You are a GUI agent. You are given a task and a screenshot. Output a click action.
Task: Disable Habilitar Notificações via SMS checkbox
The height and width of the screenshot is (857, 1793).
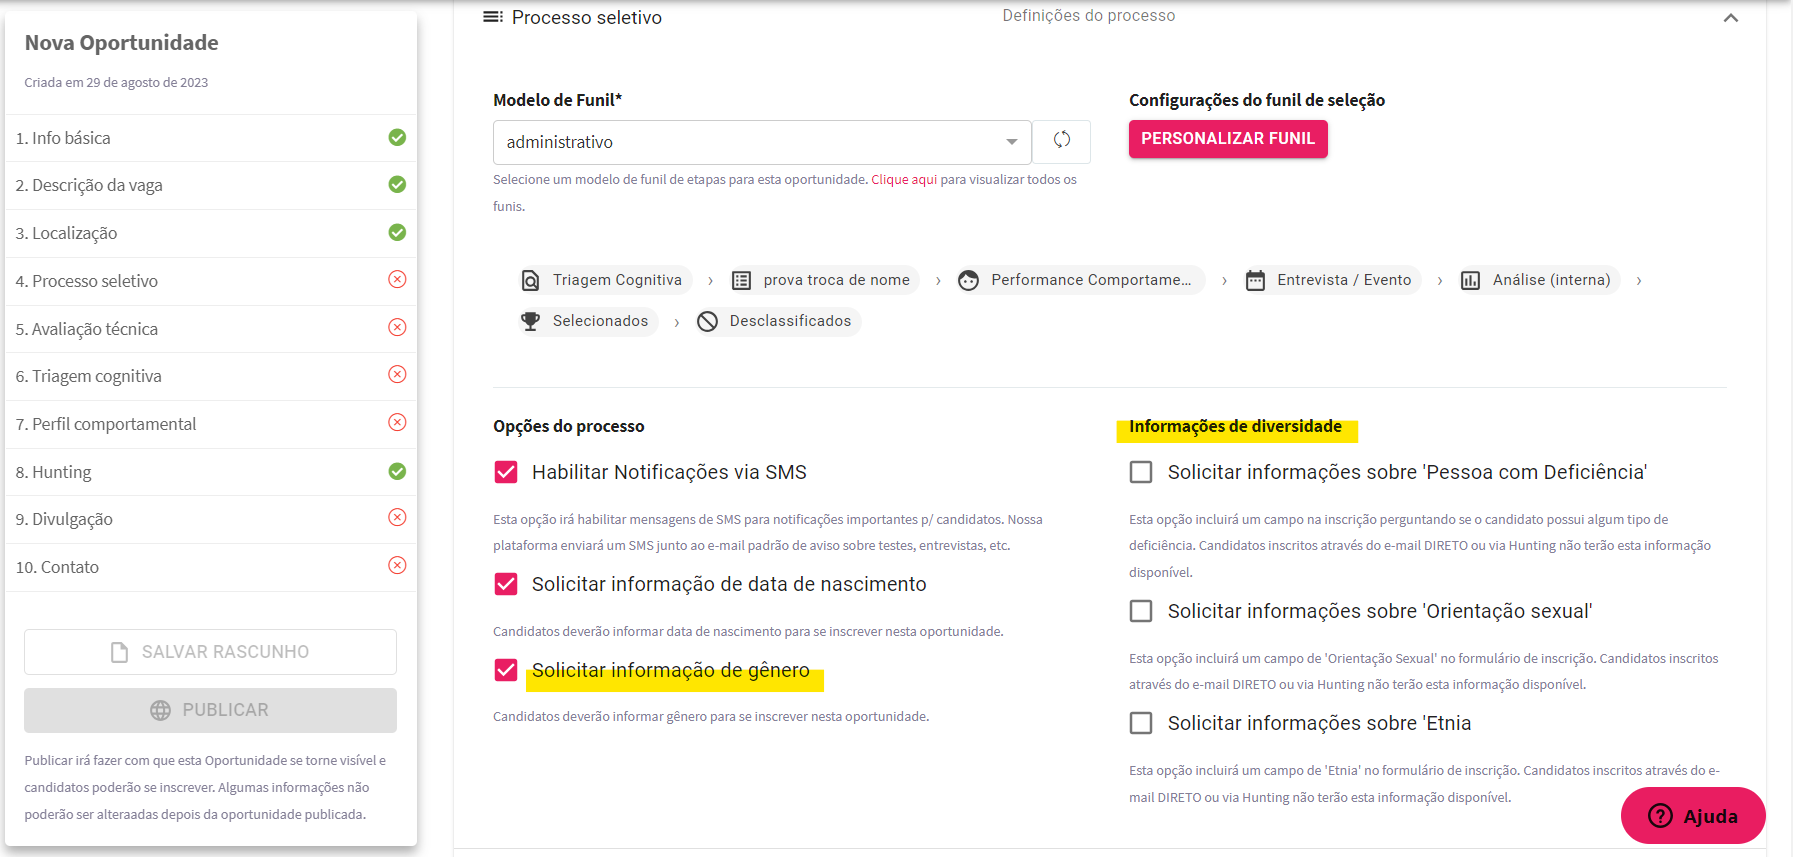click(506, 472)
